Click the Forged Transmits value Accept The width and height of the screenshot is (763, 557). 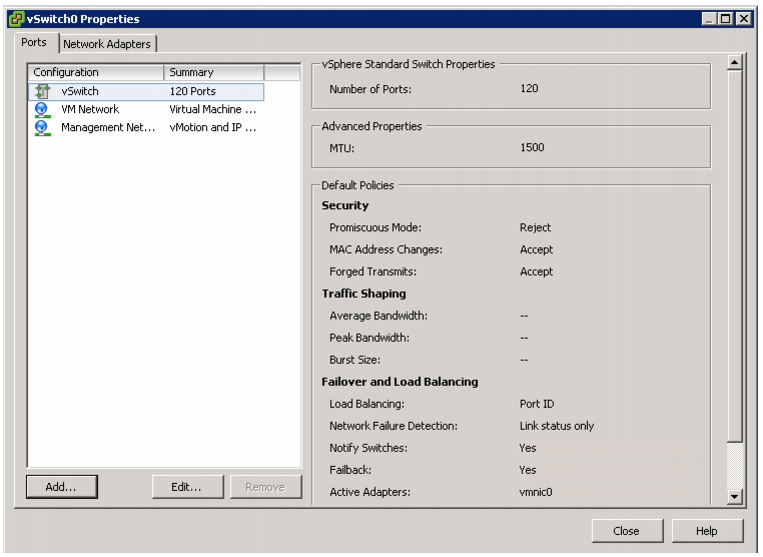[x=536, y=271]
